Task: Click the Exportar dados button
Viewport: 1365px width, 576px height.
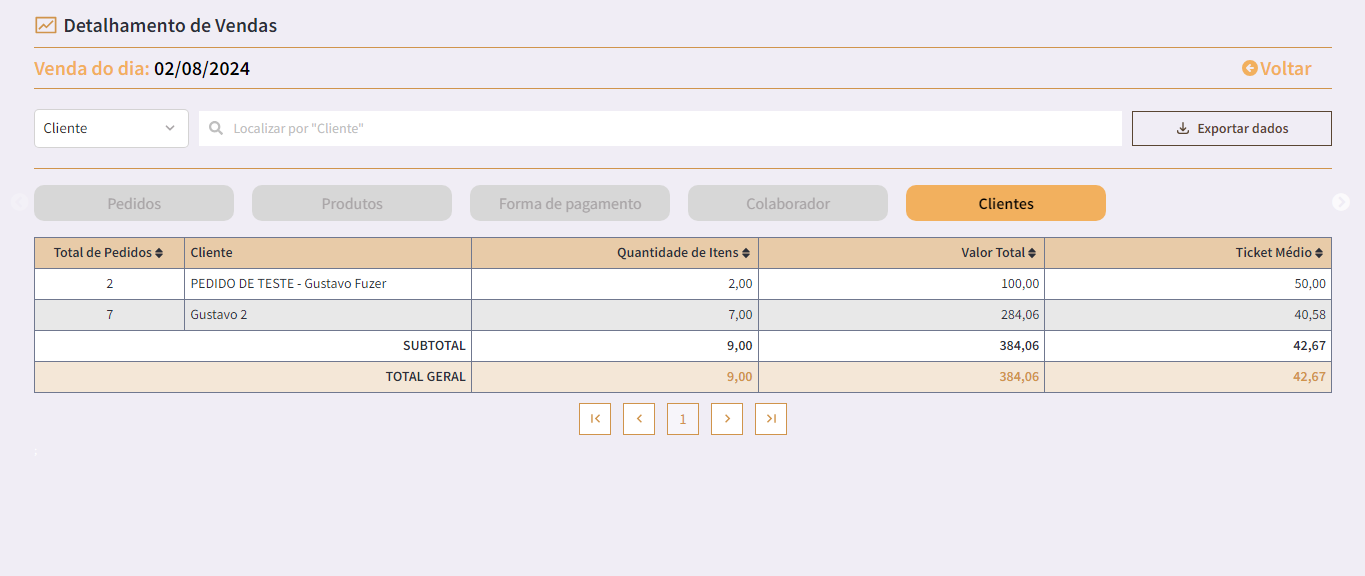Action: [x=1232, y=128]
